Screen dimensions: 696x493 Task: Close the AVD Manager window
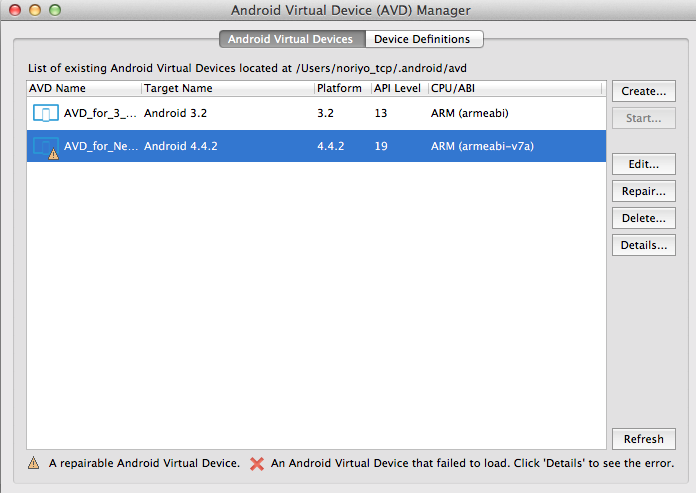[x=15, y=10]
